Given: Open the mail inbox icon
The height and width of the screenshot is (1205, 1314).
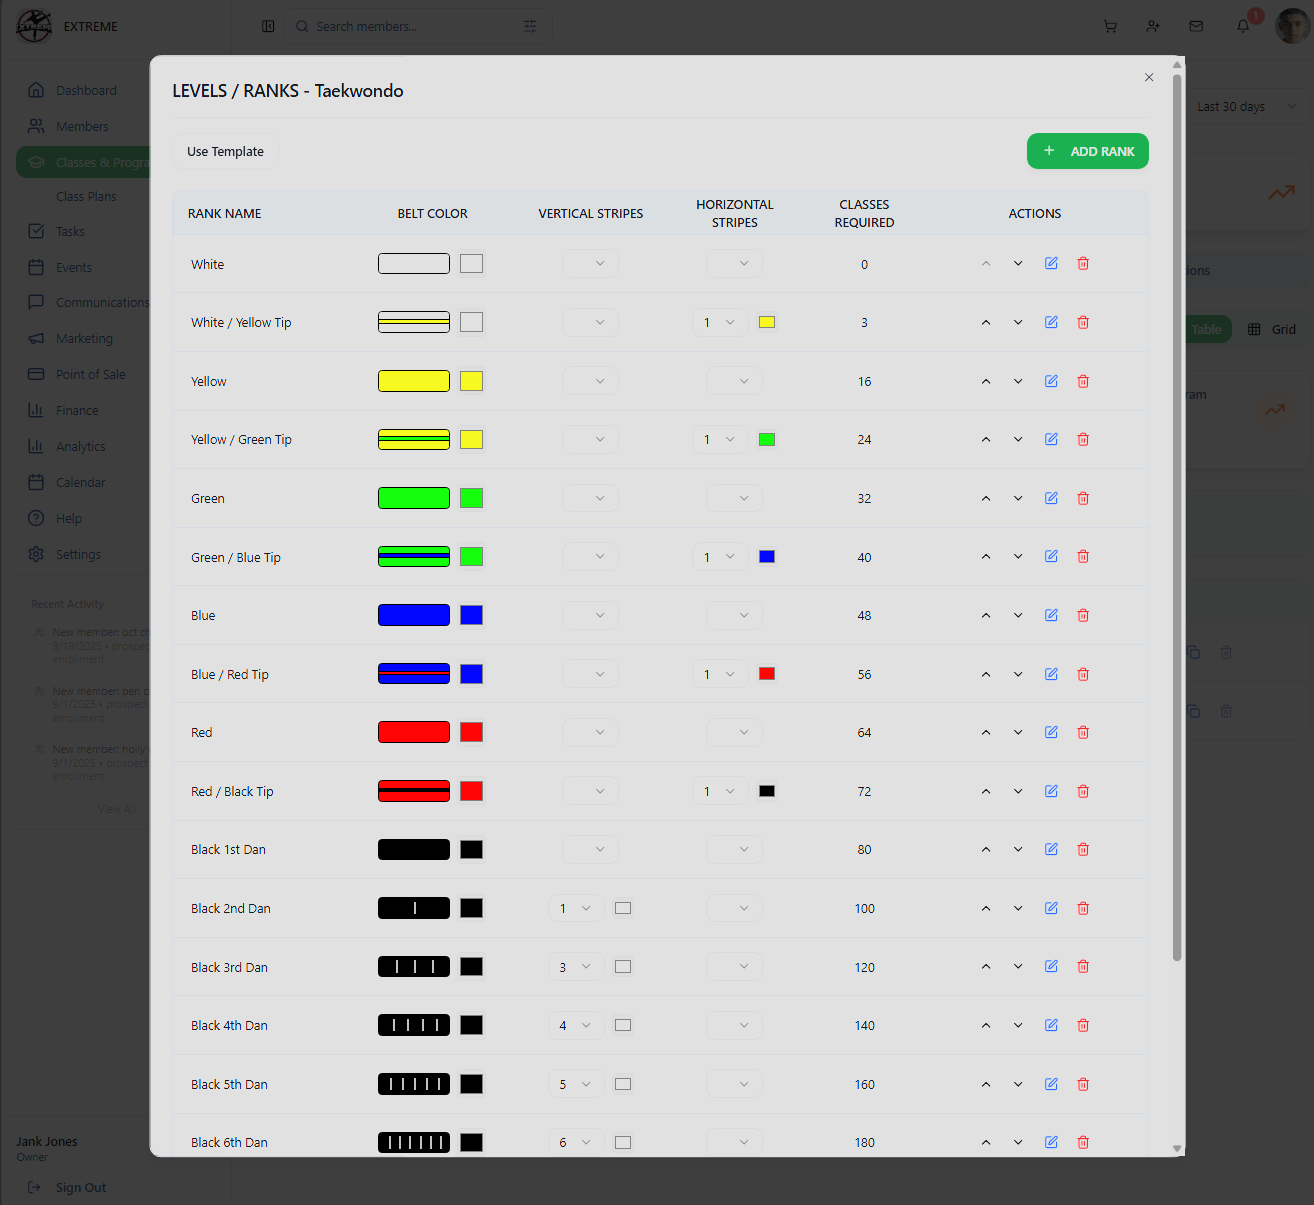Looking at the screenshot, I should pyautogui.click(x=1196, y=26).
